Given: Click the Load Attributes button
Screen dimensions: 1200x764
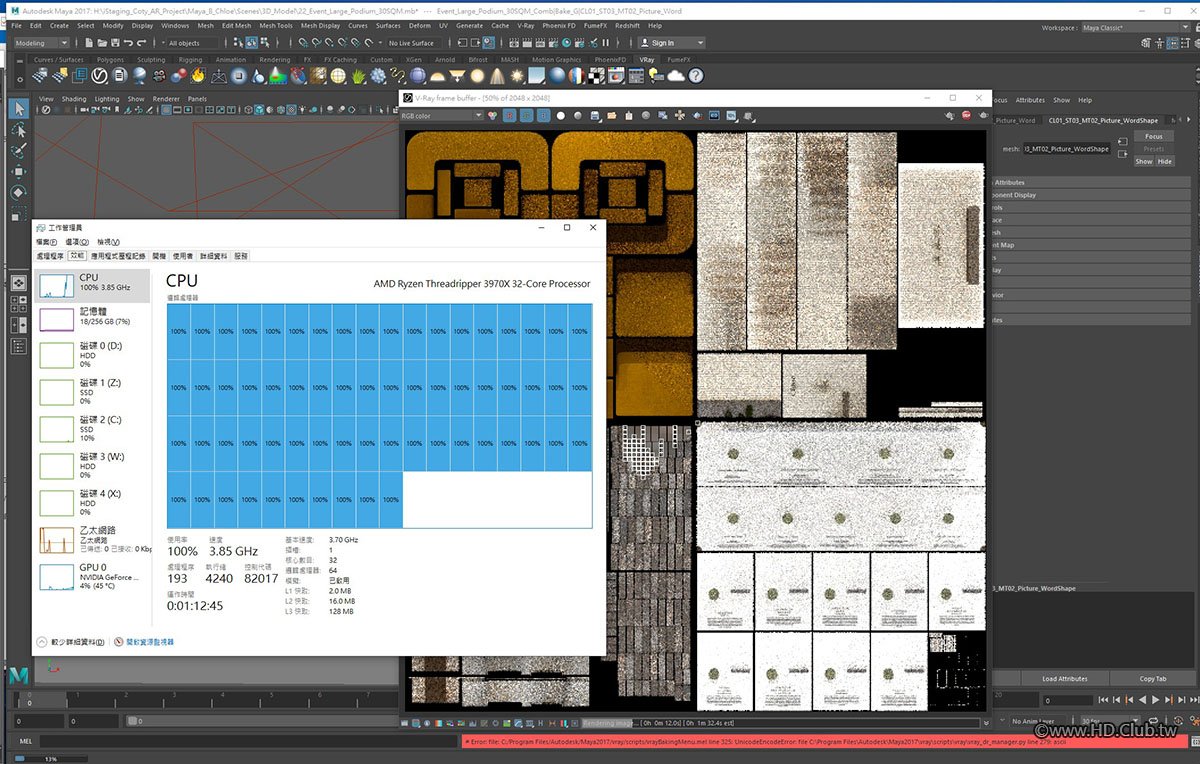Looking at the screenshot, I should point(1064,679).
